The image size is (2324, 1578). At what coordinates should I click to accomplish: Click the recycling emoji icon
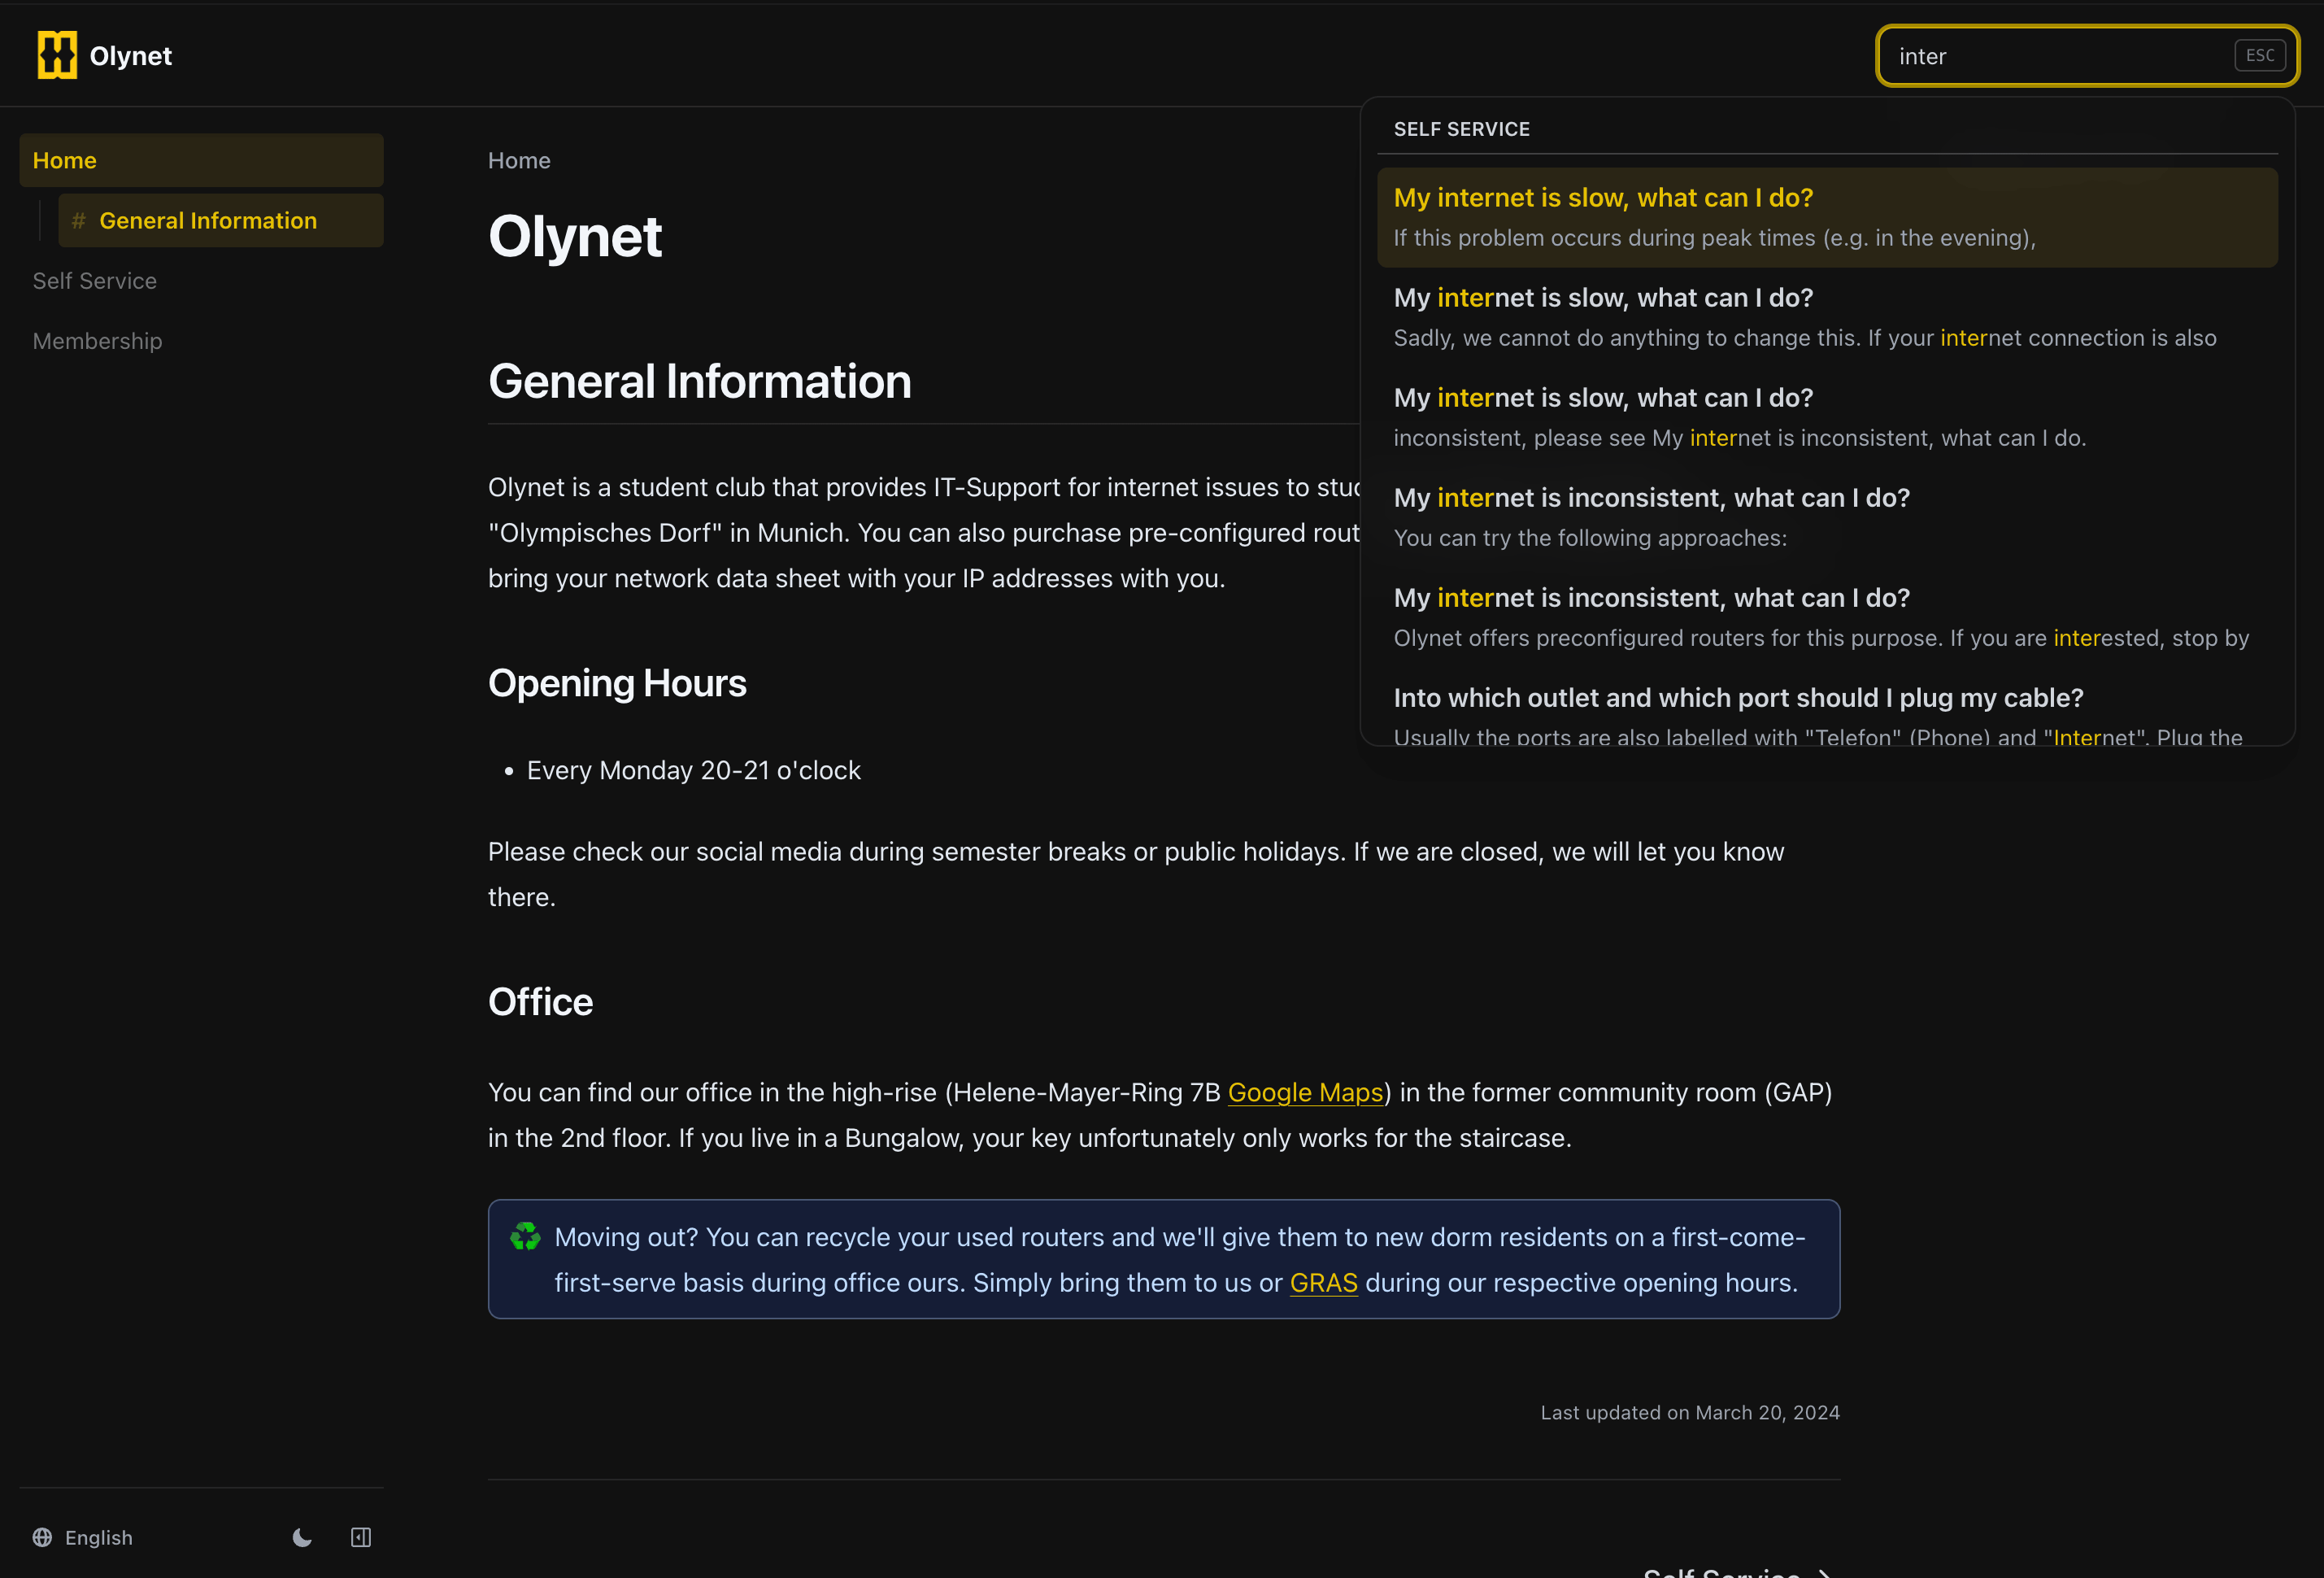pyautogui.click(x=524, y=1237)
